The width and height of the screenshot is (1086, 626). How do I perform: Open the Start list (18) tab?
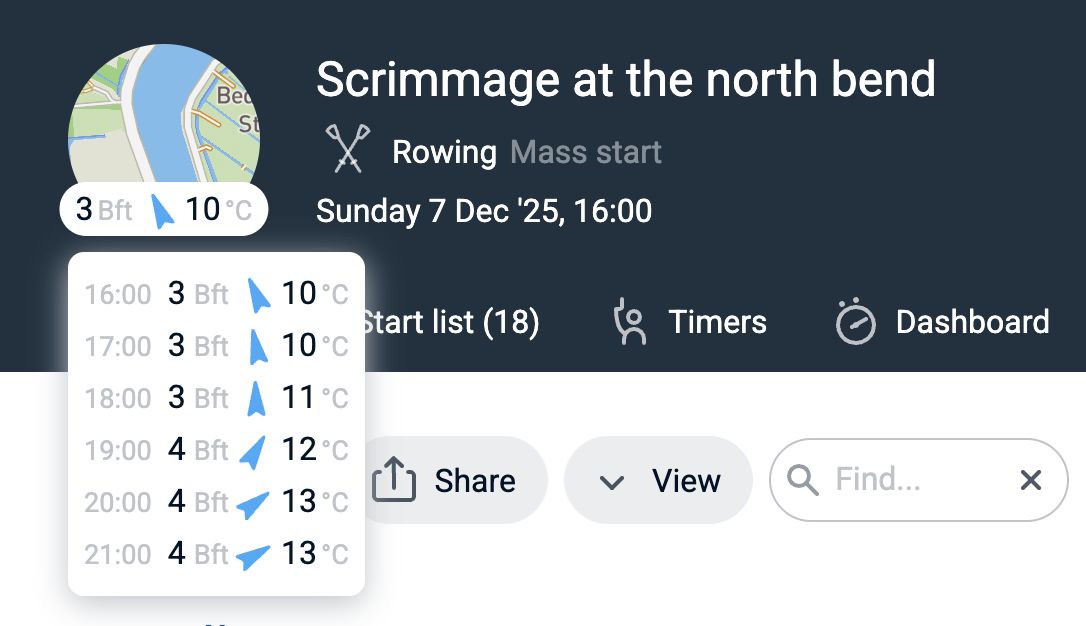[x=450, y=322]
